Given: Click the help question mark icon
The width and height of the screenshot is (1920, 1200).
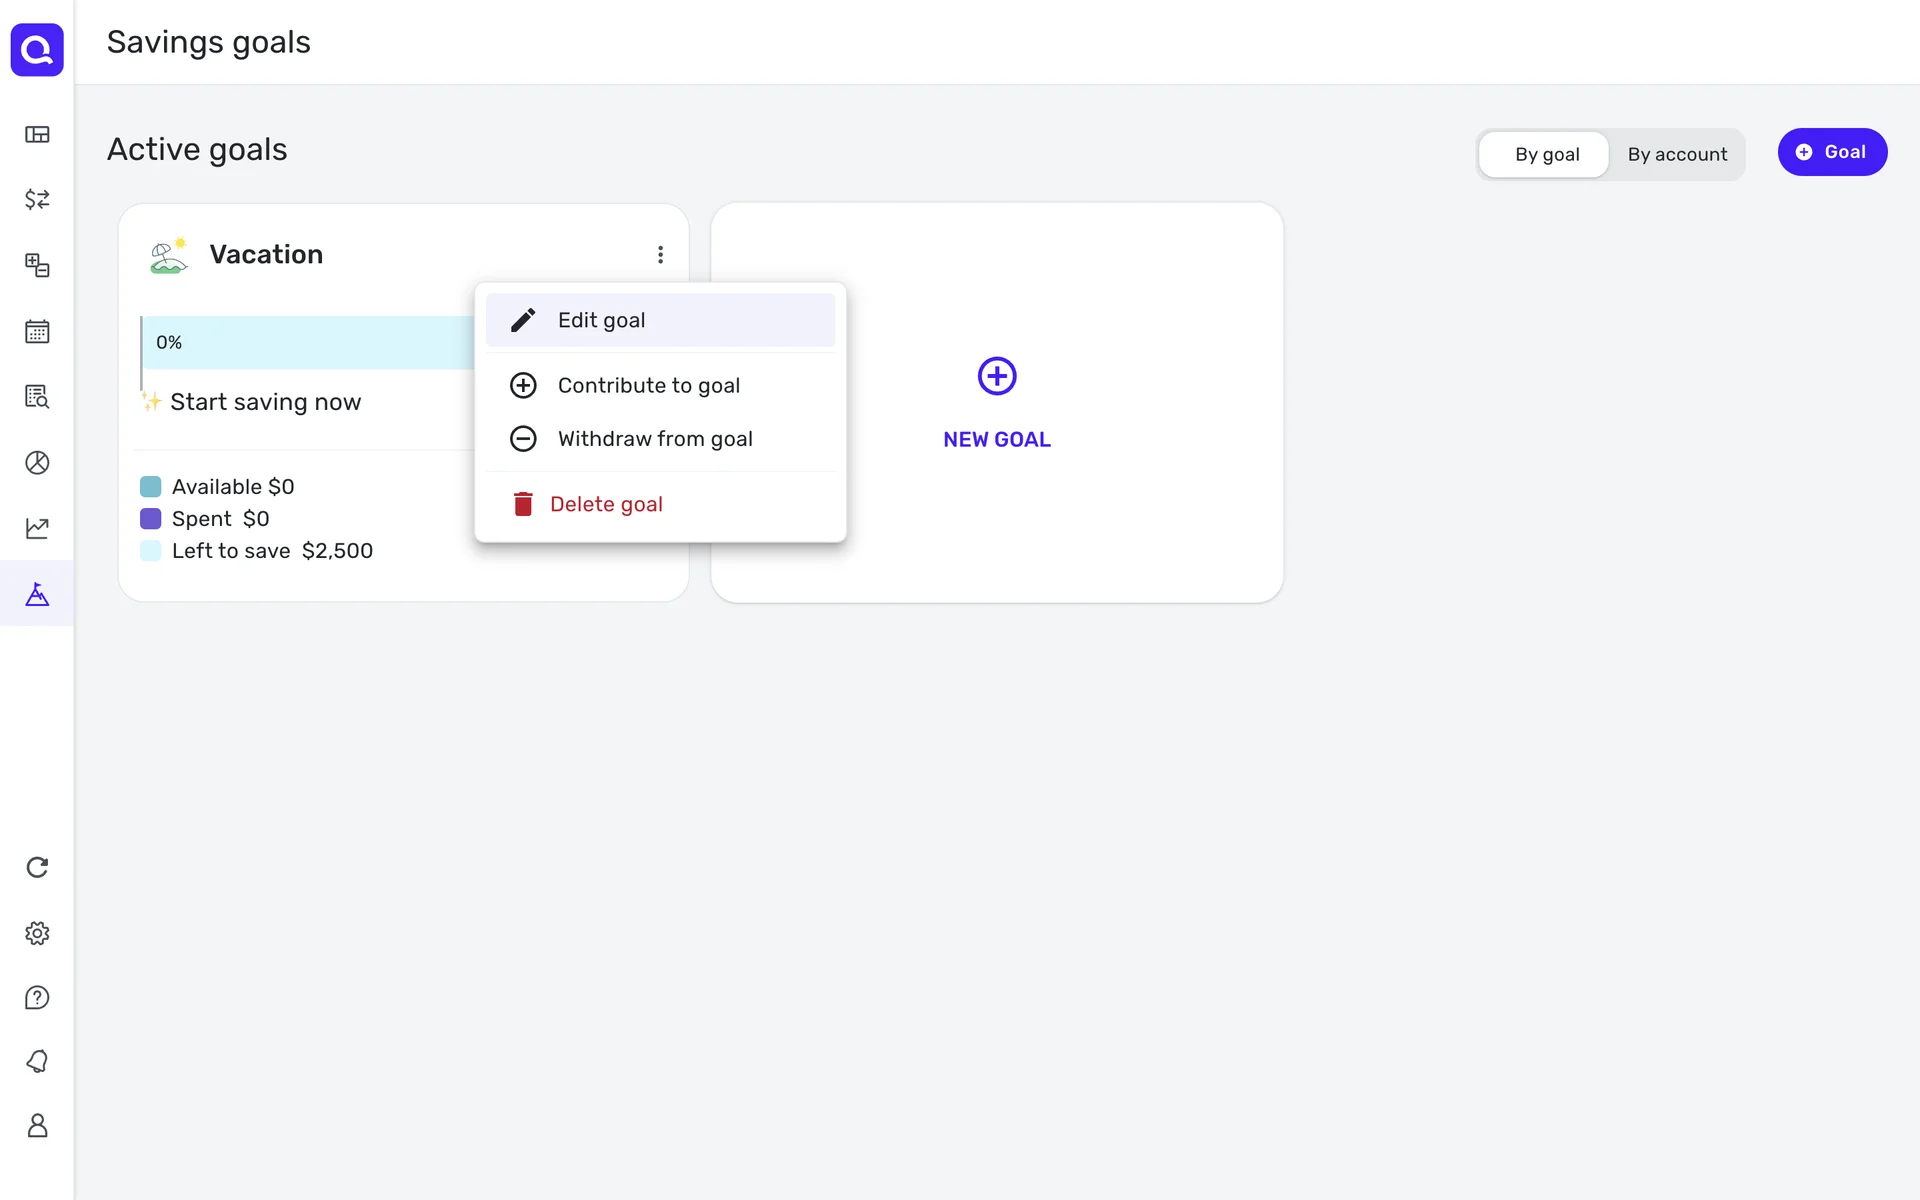Looking at the screenshot, I should coord(37,998).
